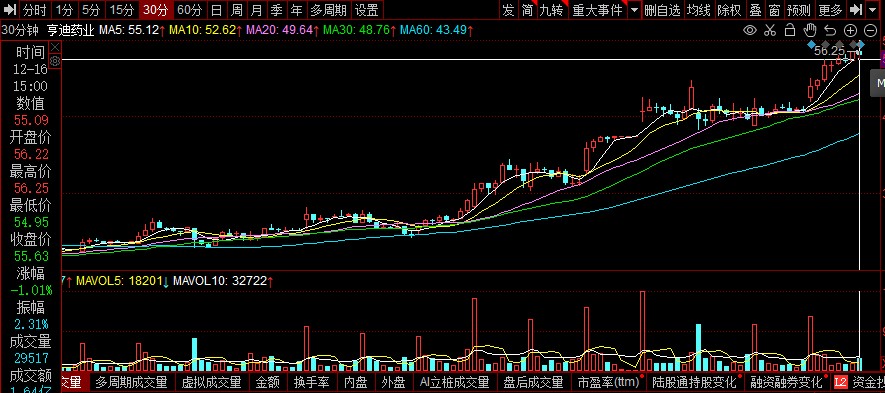Click the undo arrow icon
The image size is (885, 393).
[830, 30]
